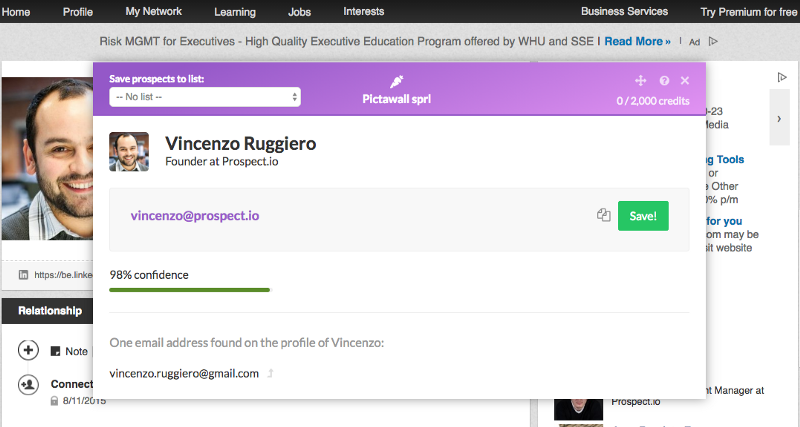Click the lock icon beside 8/11/2015
Screen dimensions: 800x427
click(54, 401)
